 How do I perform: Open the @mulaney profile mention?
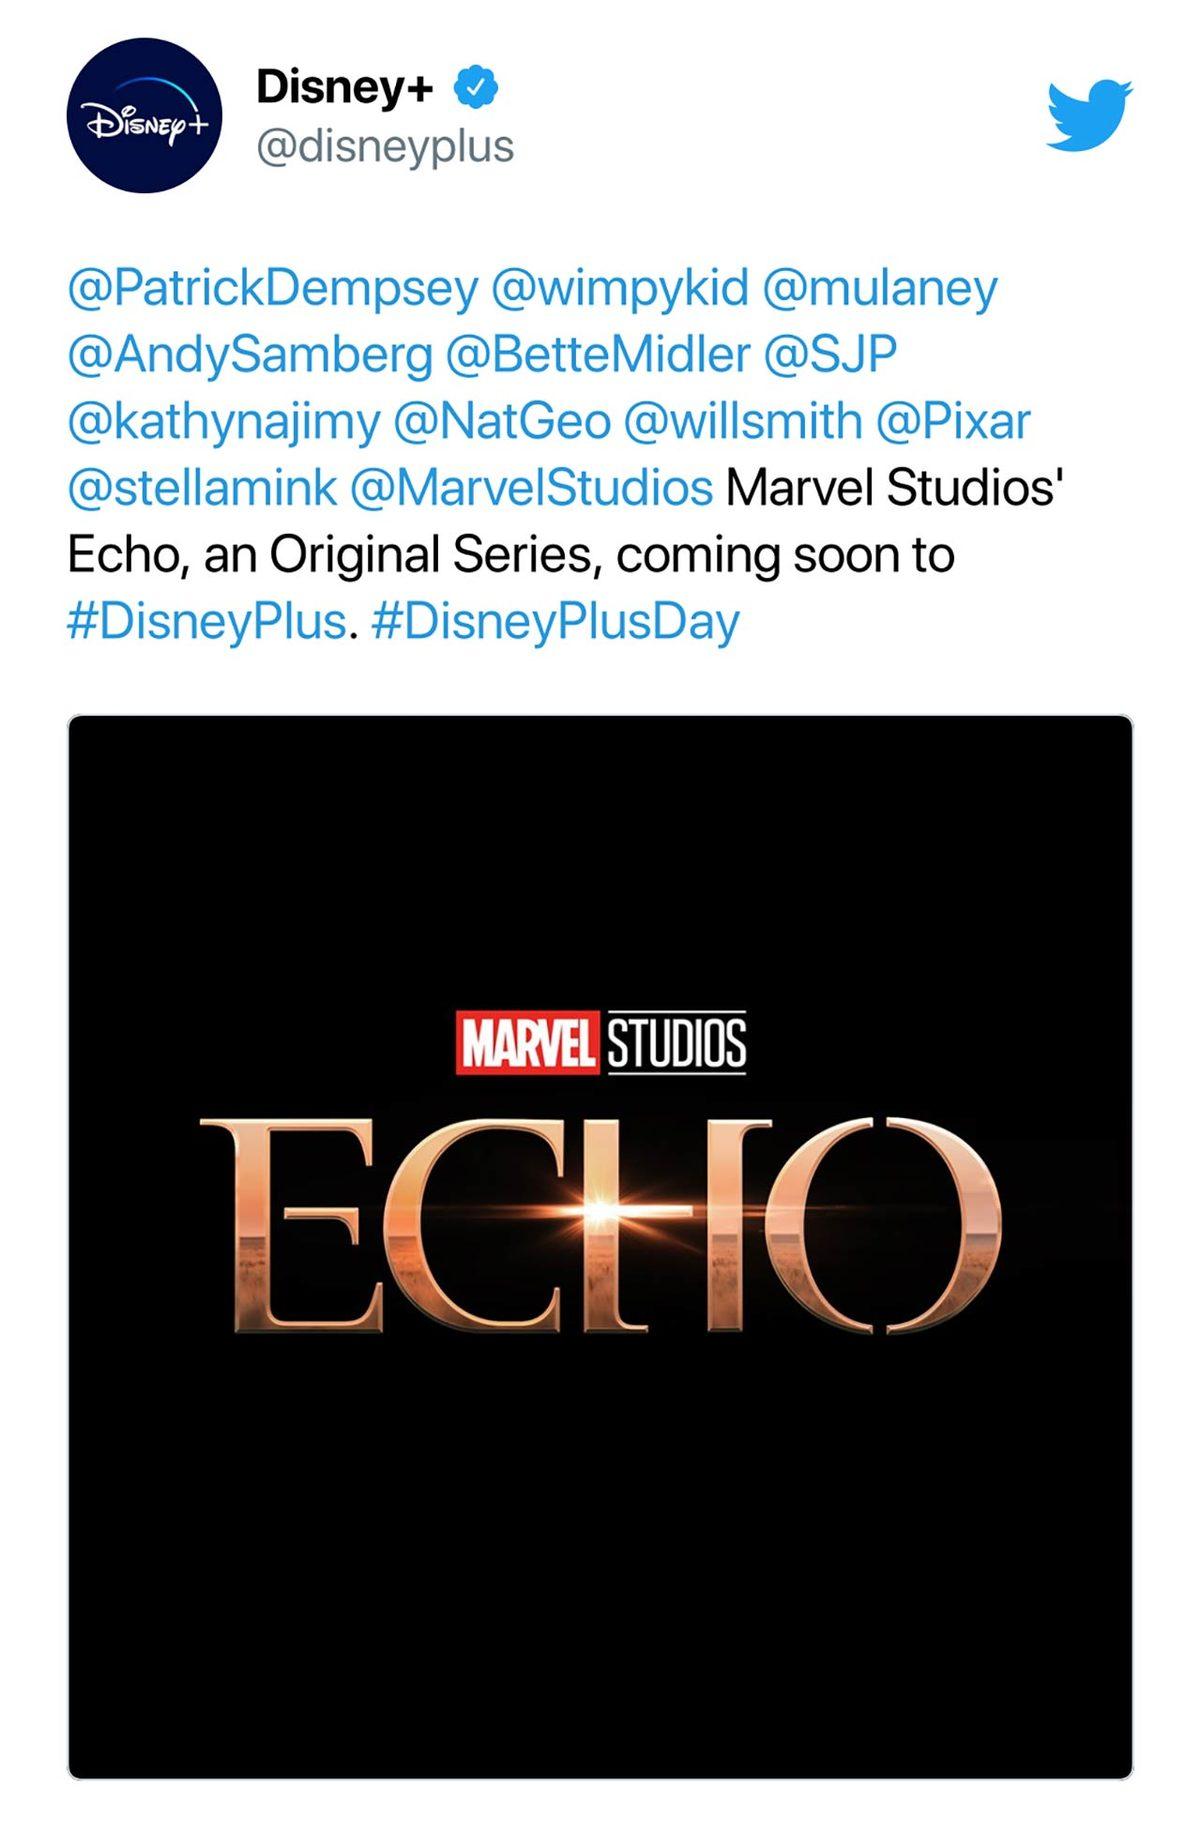pos(880,289)
